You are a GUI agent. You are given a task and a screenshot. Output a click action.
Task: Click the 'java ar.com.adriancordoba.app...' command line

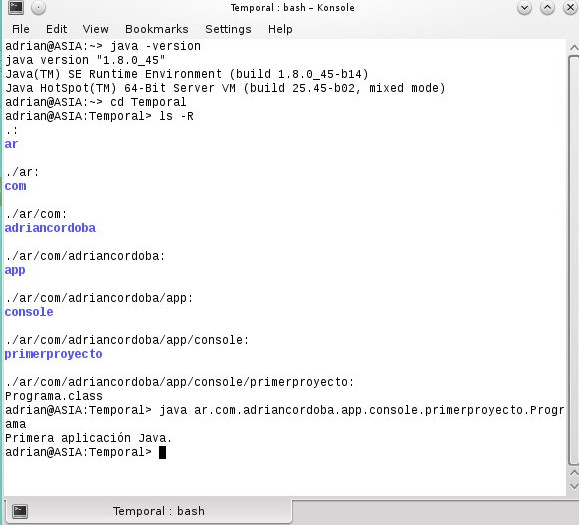361,410
